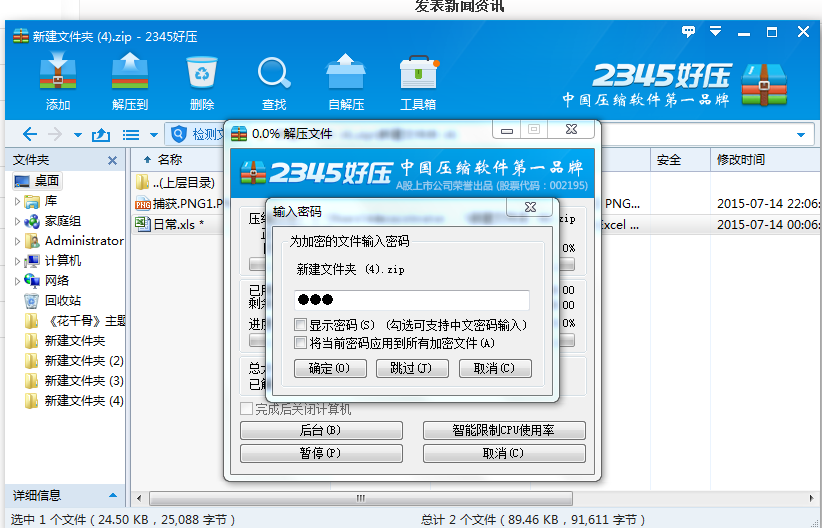Open the ..(上层目录) parent folder entry
This screenshot has height=528, width=822.
(x=176, y=182)
